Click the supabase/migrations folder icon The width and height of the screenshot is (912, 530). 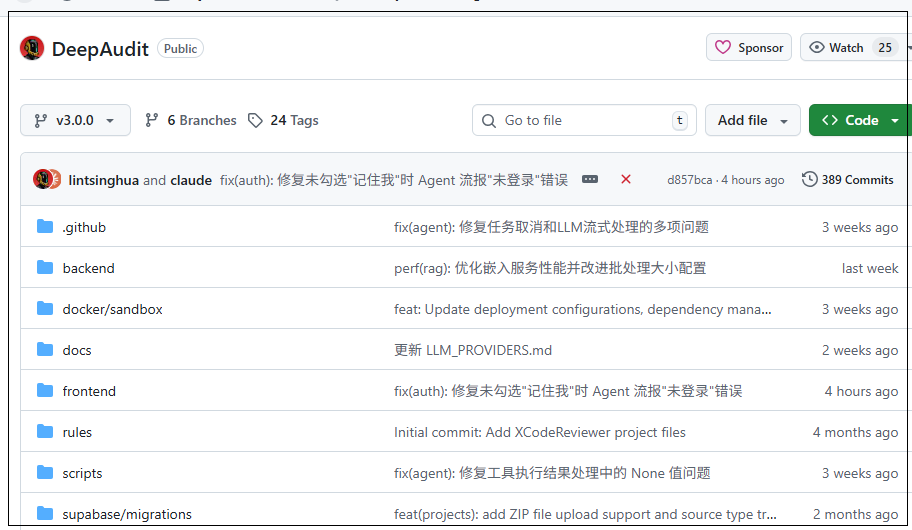(x=45, y=514)
